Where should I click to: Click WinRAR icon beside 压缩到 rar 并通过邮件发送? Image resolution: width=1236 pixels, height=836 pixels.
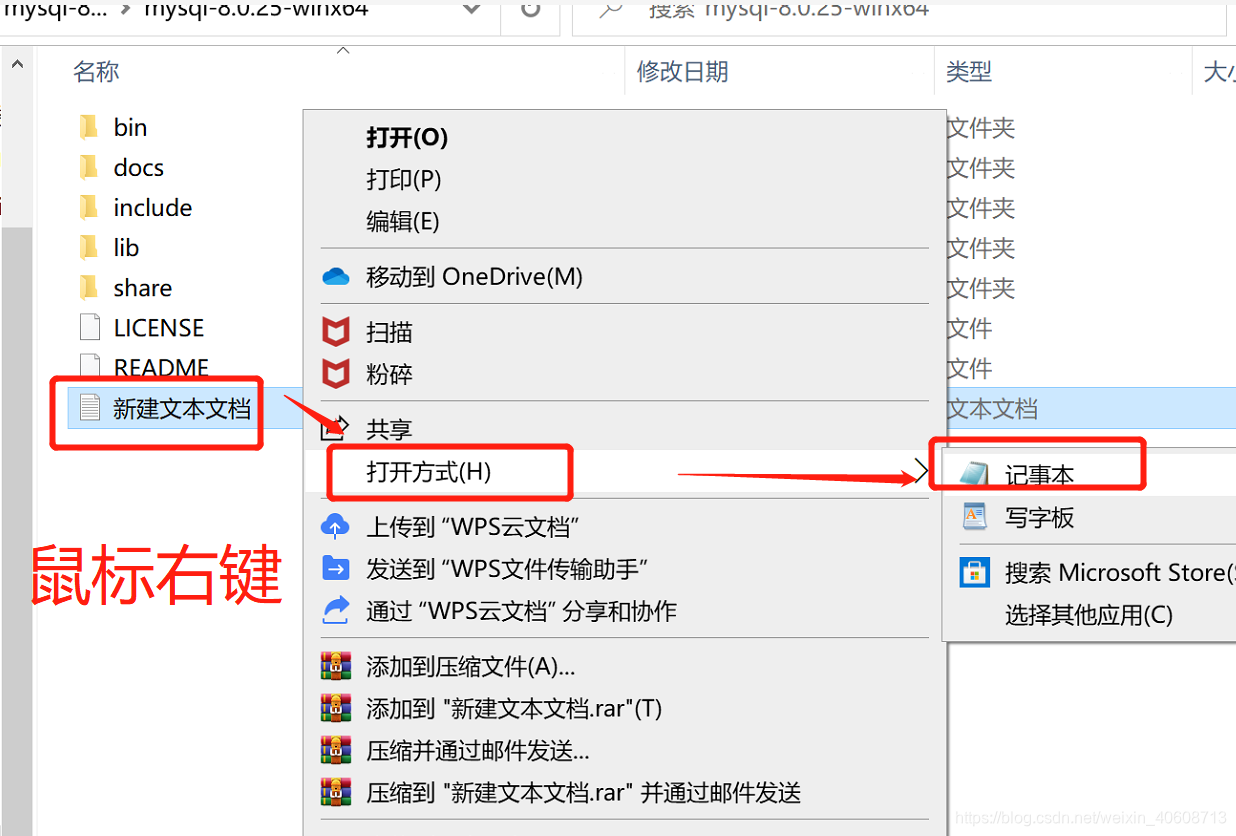(335, 792)
